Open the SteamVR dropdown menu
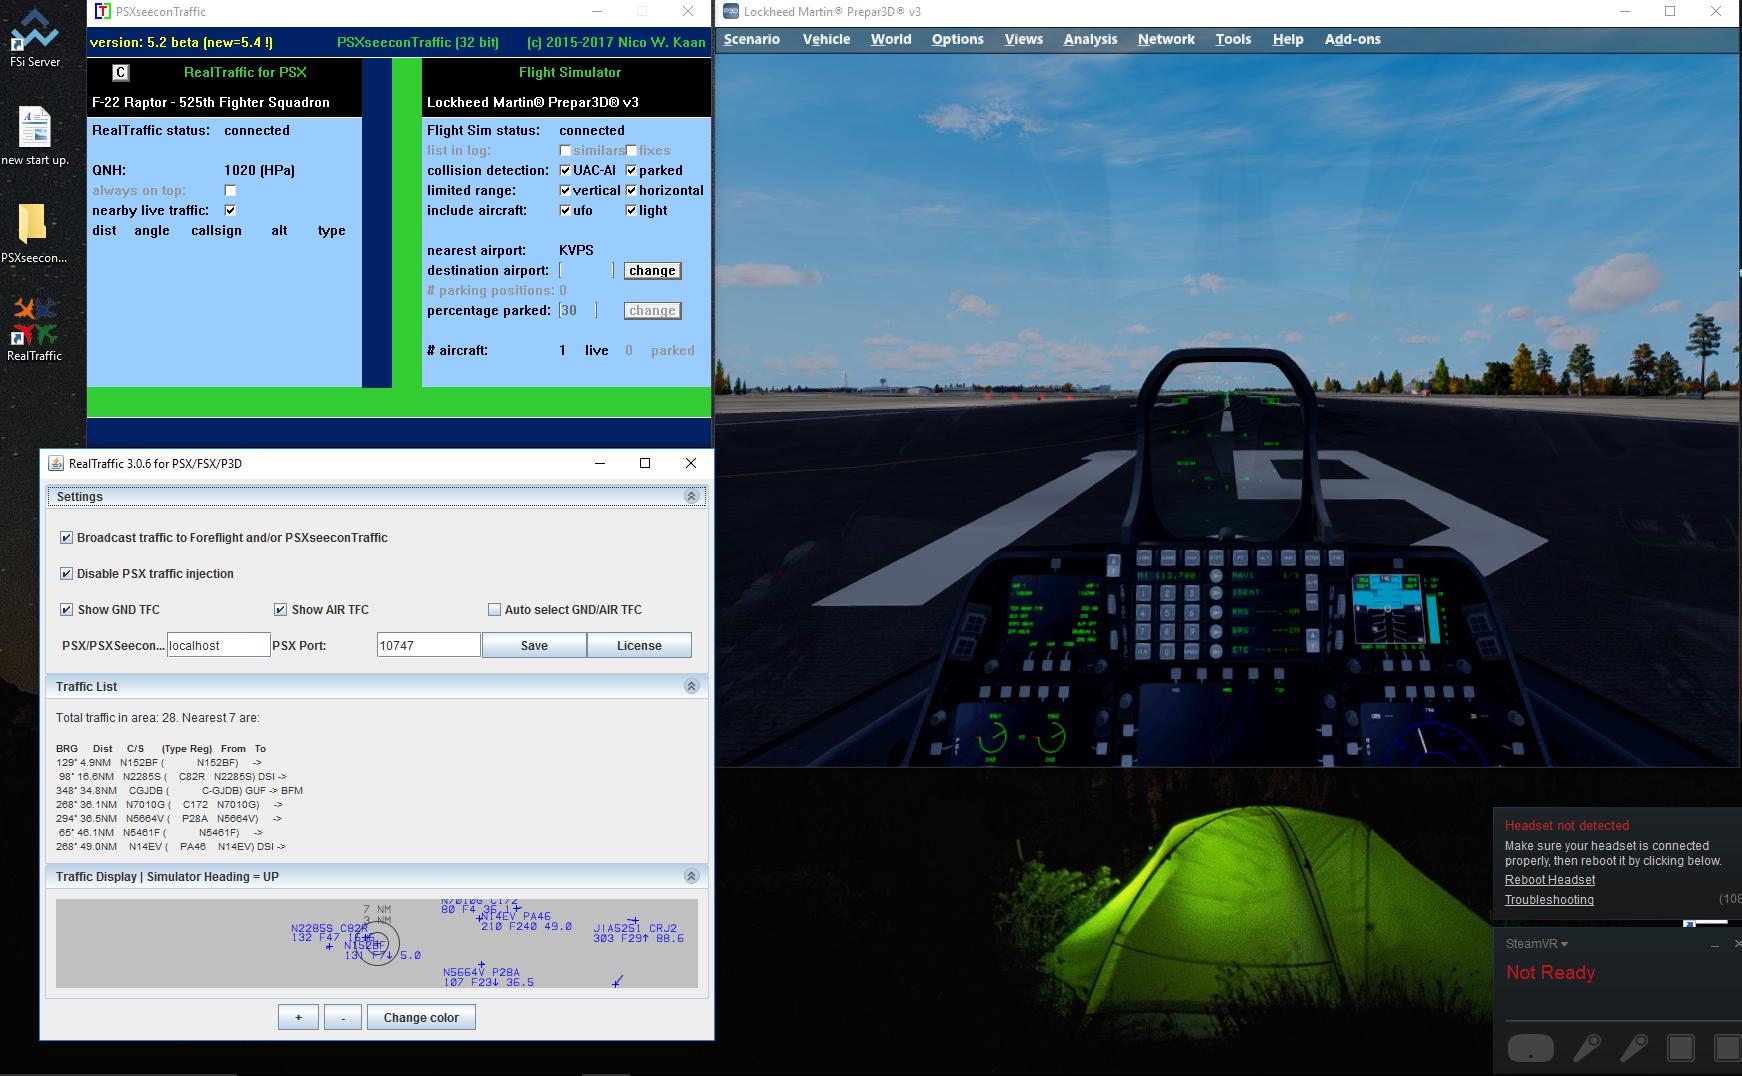Screen dimensions: 1742x1076 click(x=1537, y=944)
